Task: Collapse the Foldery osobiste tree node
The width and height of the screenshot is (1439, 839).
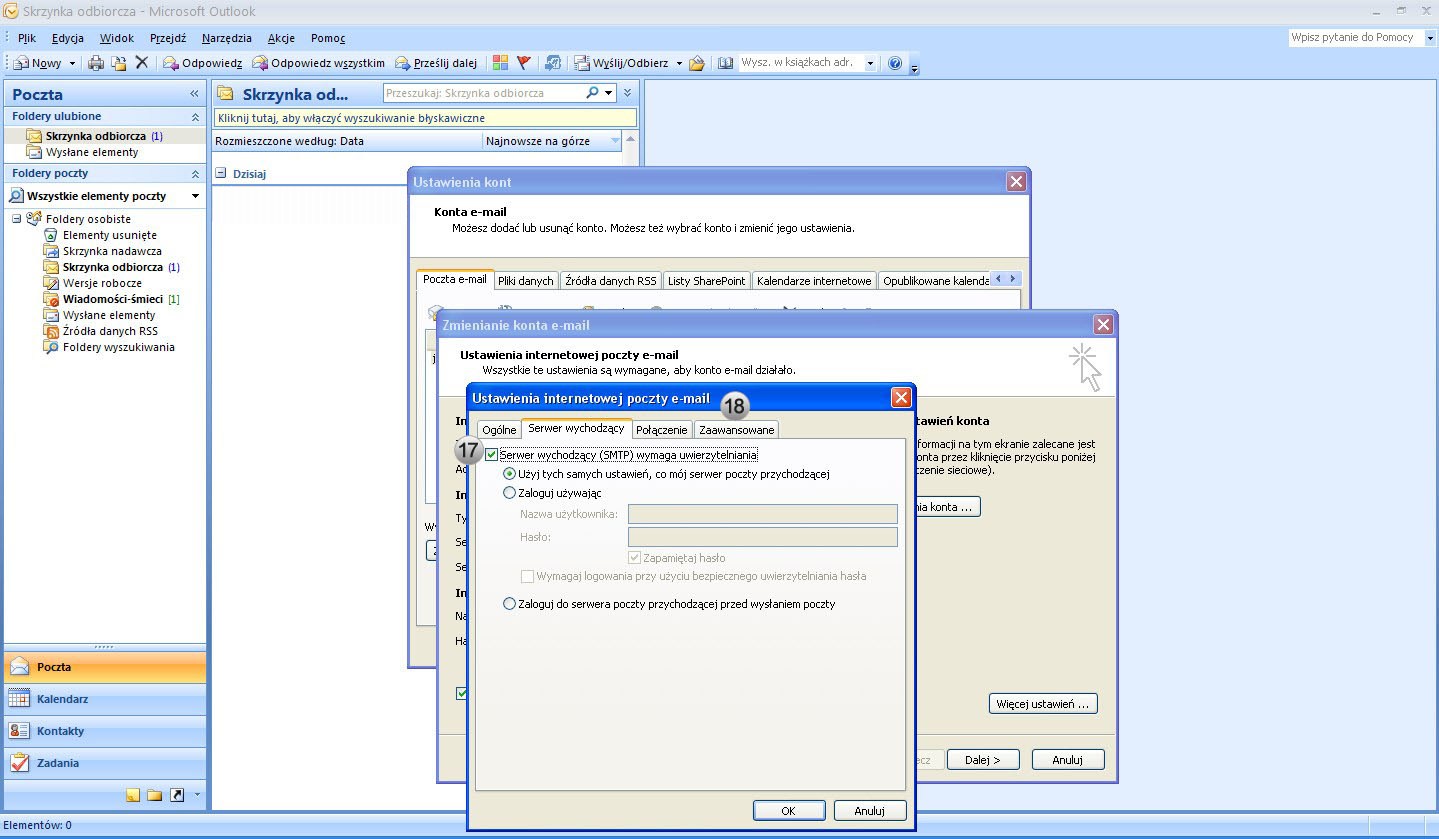Action: pos(17,219)
